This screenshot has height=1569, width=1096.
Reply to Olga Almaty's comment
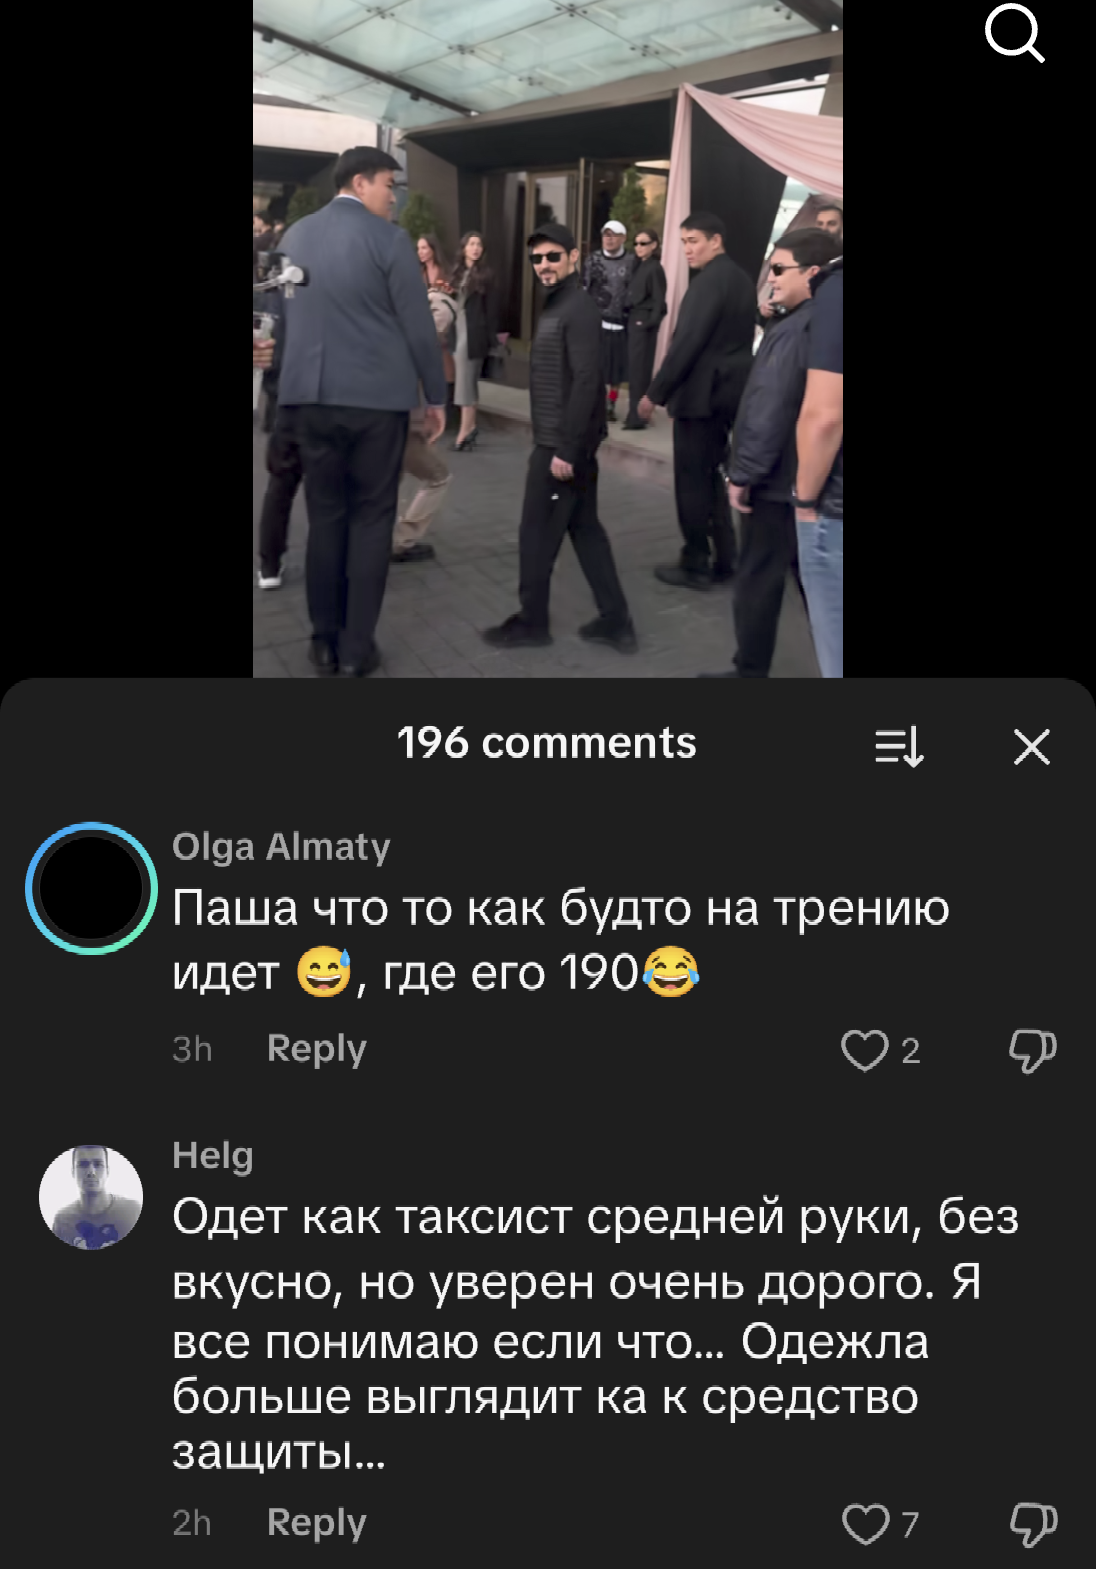316,1049
